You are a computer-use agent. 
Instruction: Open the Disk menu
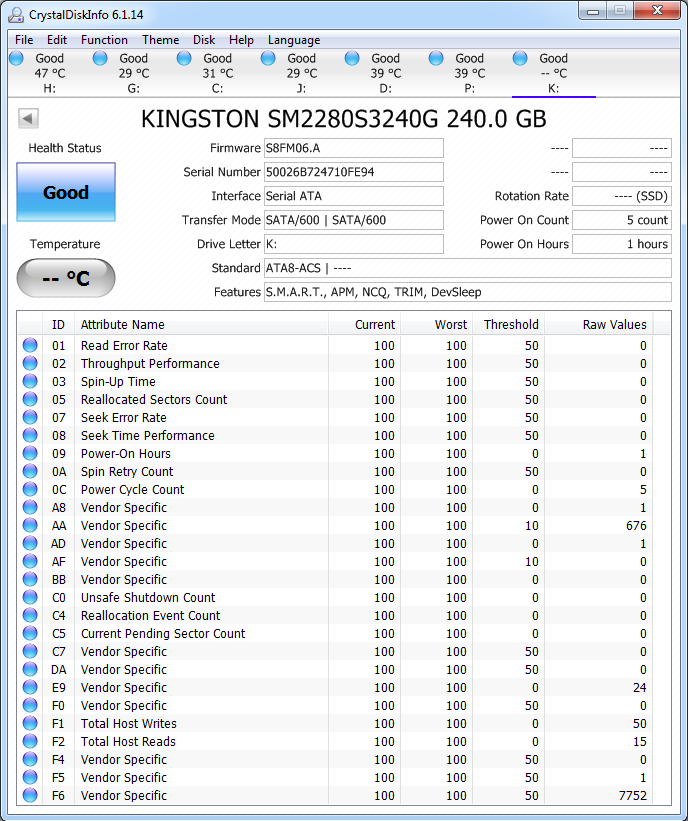click(x=204, y=40)
